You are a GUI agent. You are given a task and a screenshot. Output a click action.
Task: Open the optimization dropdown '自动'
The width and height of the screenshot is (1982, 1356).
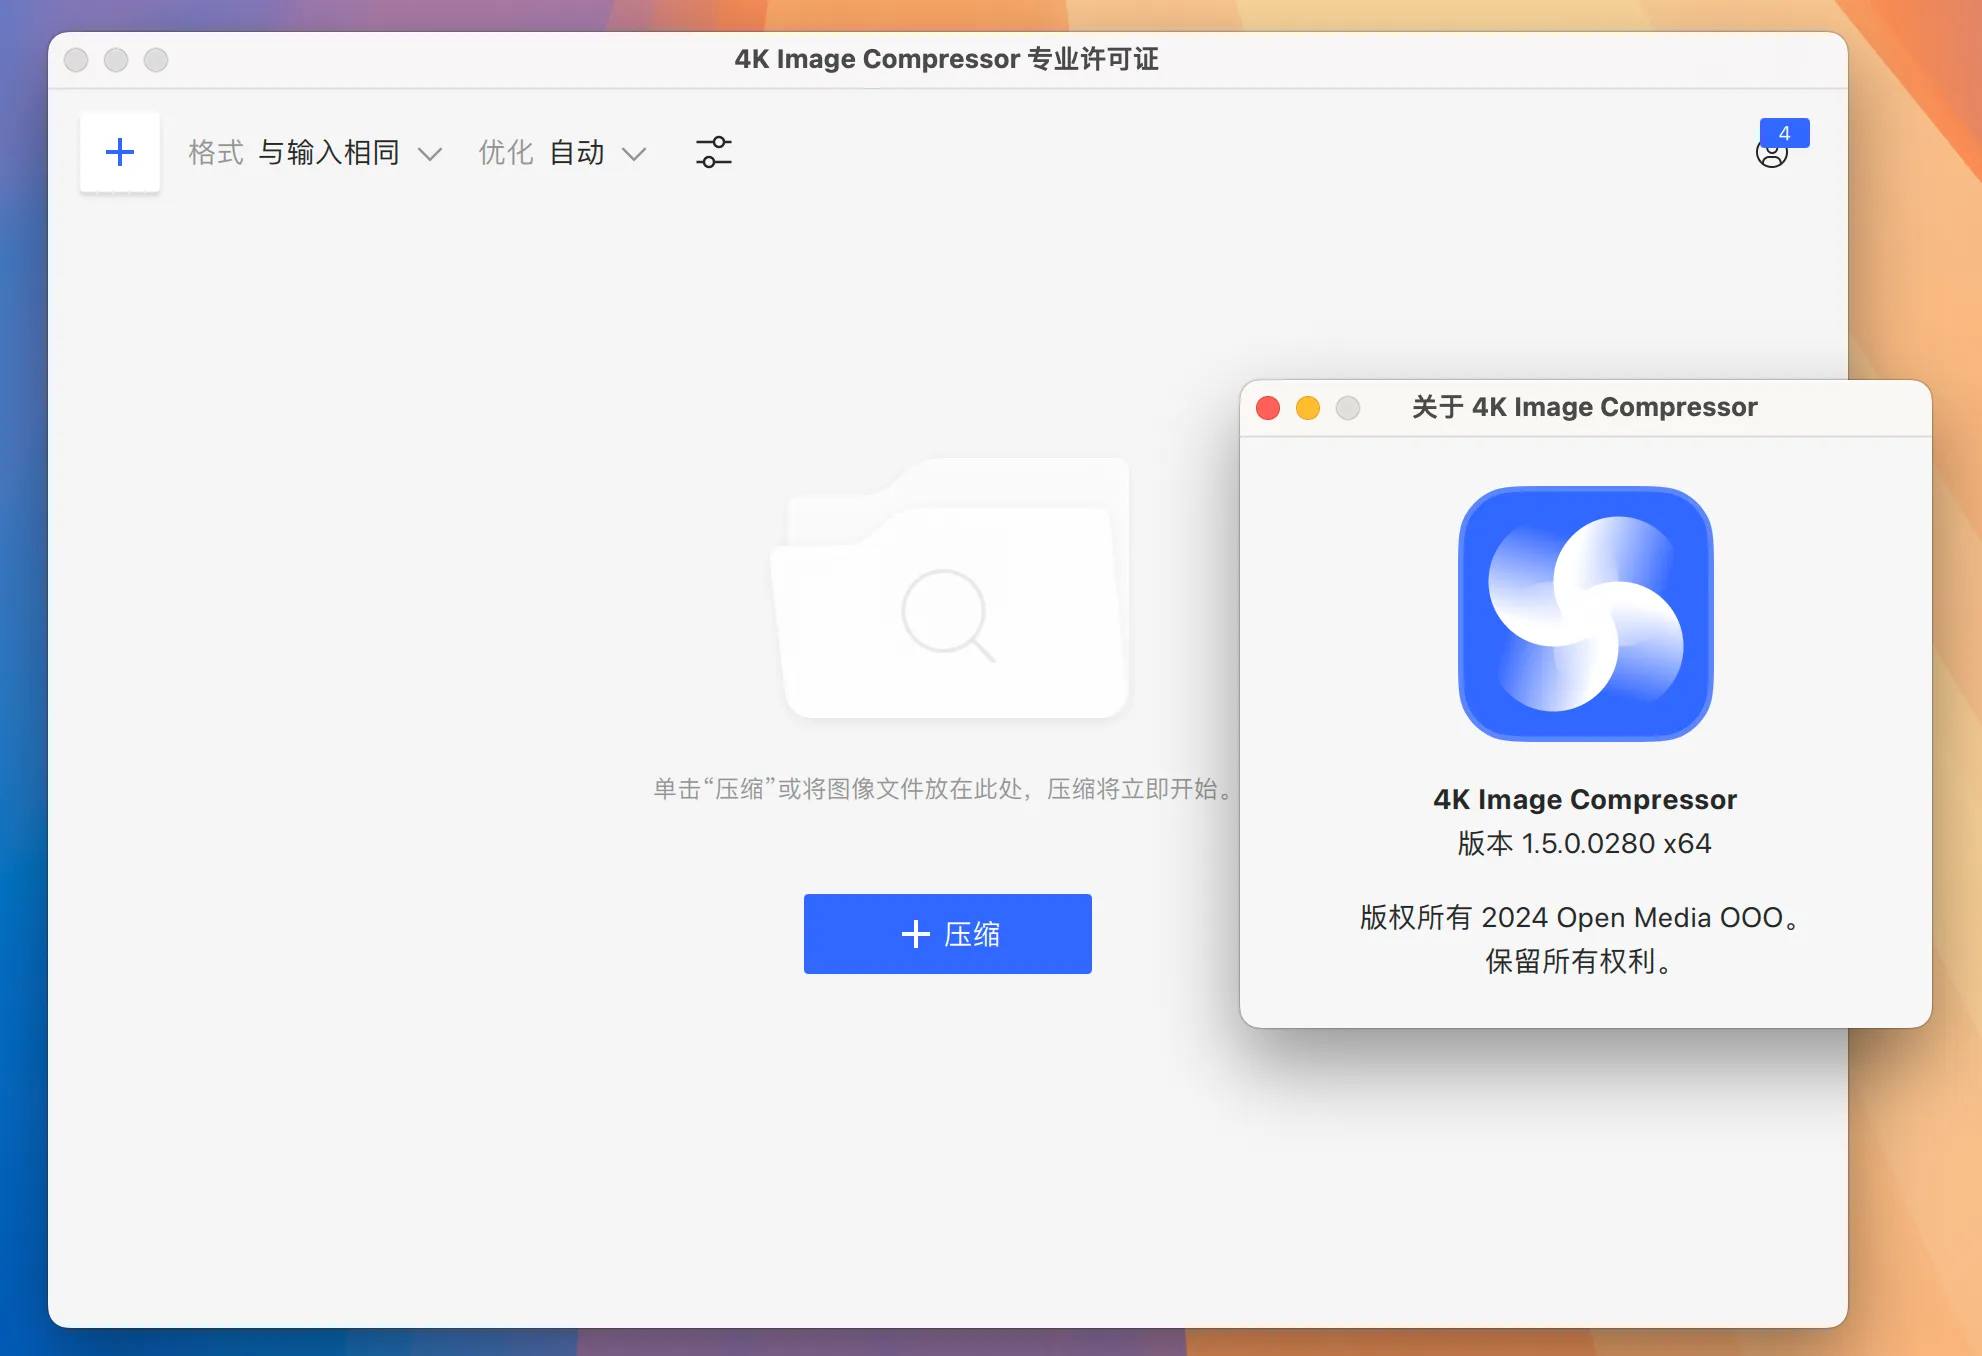pyautogui.click(x=598, y=153)
